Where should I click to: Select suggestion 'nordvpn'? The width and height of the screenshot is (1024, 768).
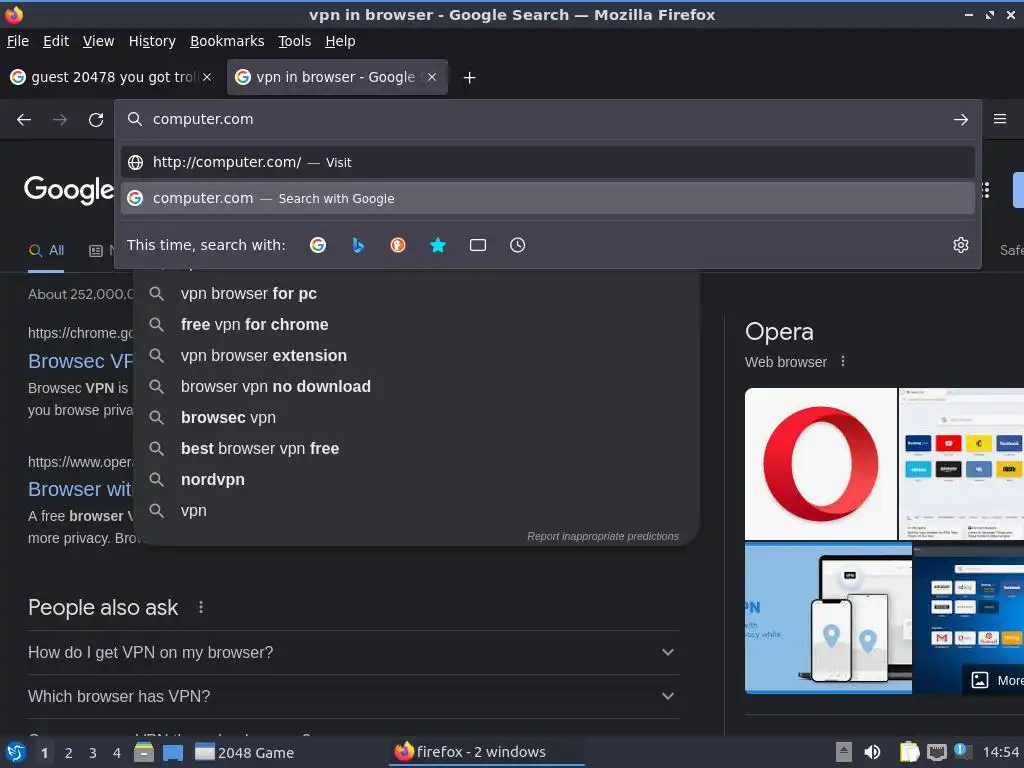click(417, 479)
